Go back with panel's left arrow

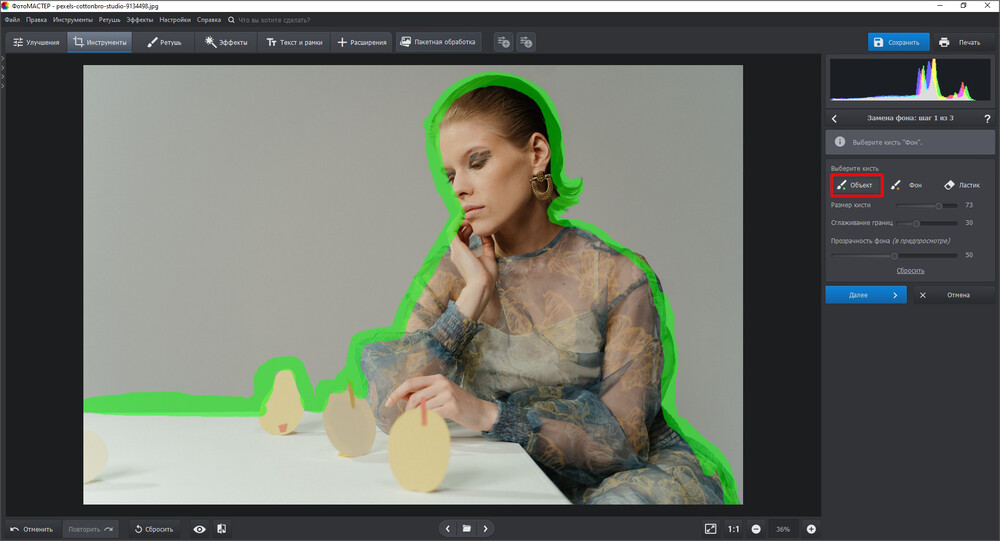(x=835, y=118)
